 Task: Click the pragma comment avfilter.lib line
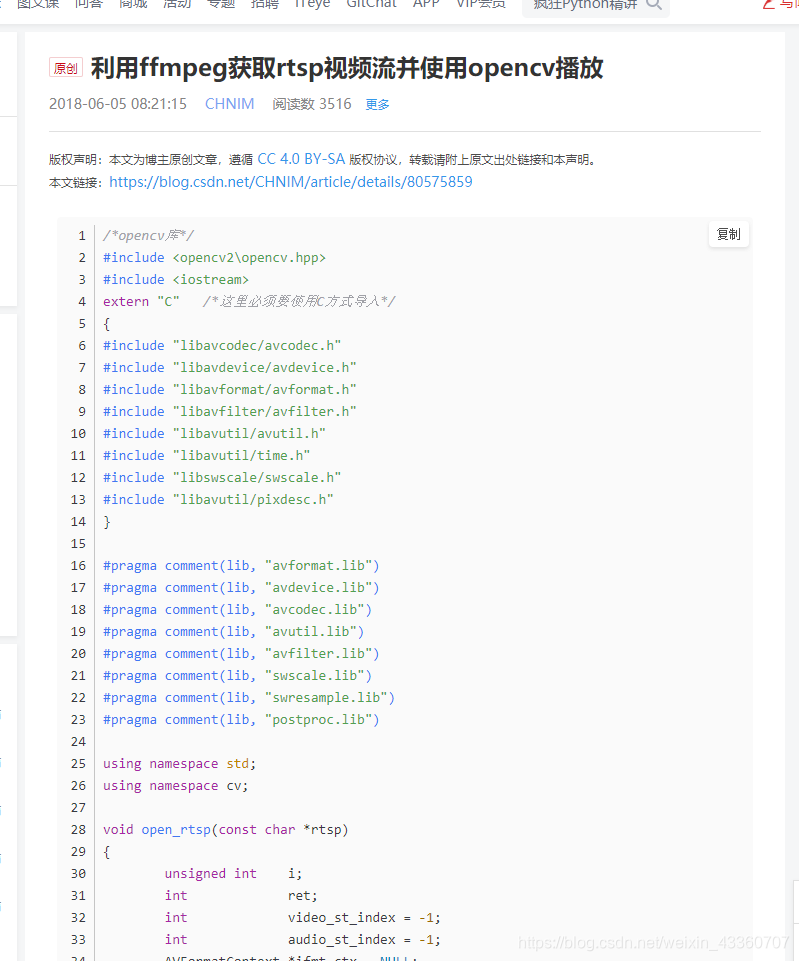(x=241, y=654)
